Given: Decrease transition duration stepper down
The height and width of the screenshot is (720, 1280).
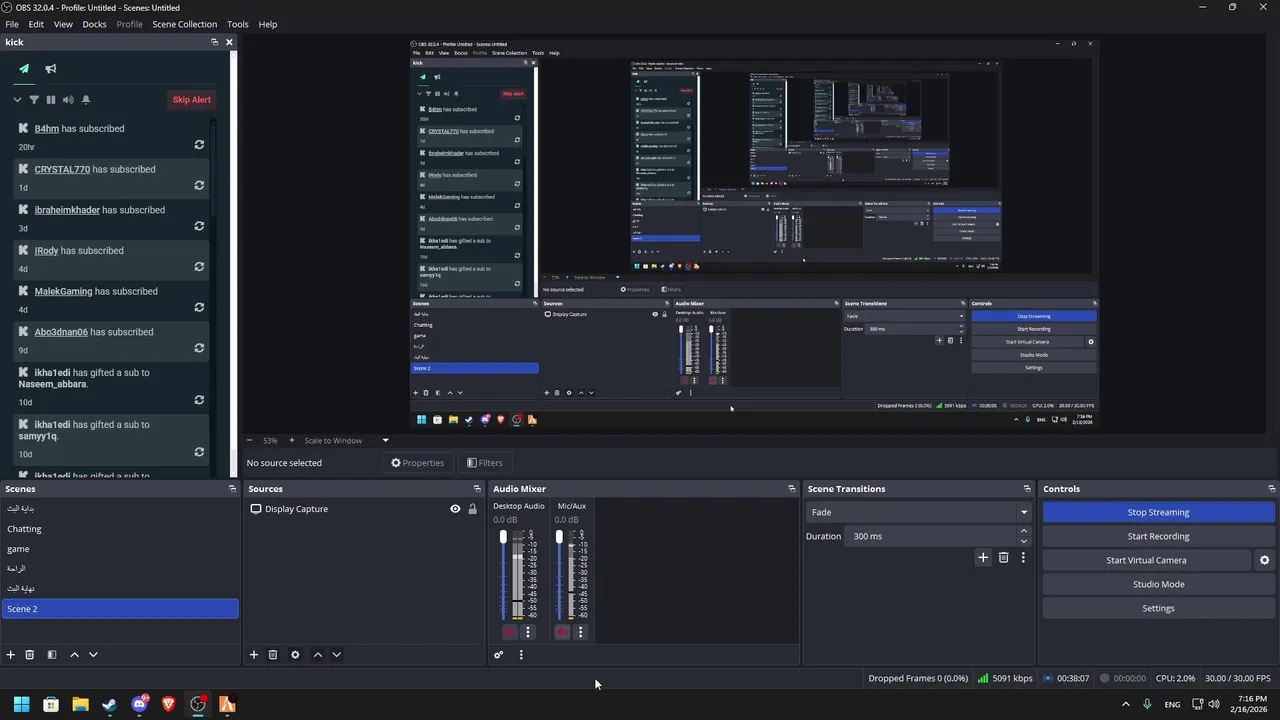Looking at the screenshot, I should (1023, 541).
